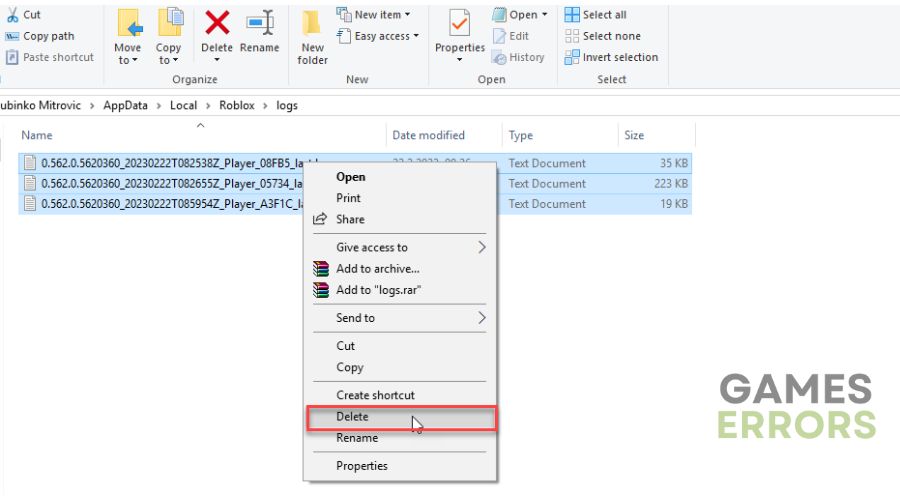Open the New item dropdown

point(374,14)
